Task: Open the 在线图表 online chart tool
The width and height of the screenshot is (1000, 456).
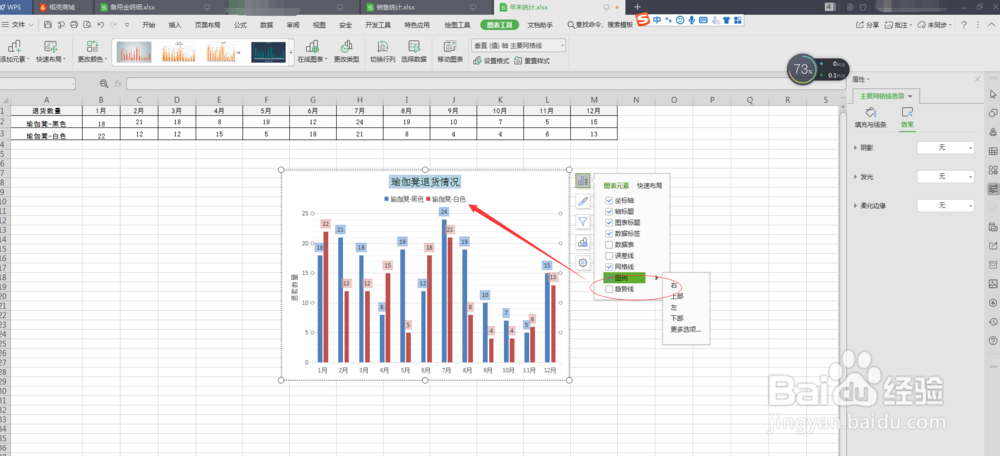Action: click(x=312, y=52)
